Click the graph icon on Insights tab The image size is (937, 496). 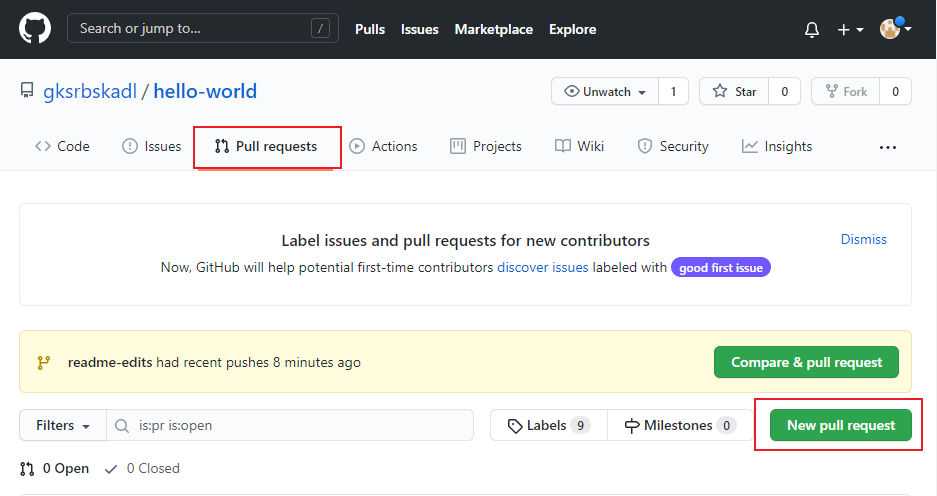pos(749,146)
